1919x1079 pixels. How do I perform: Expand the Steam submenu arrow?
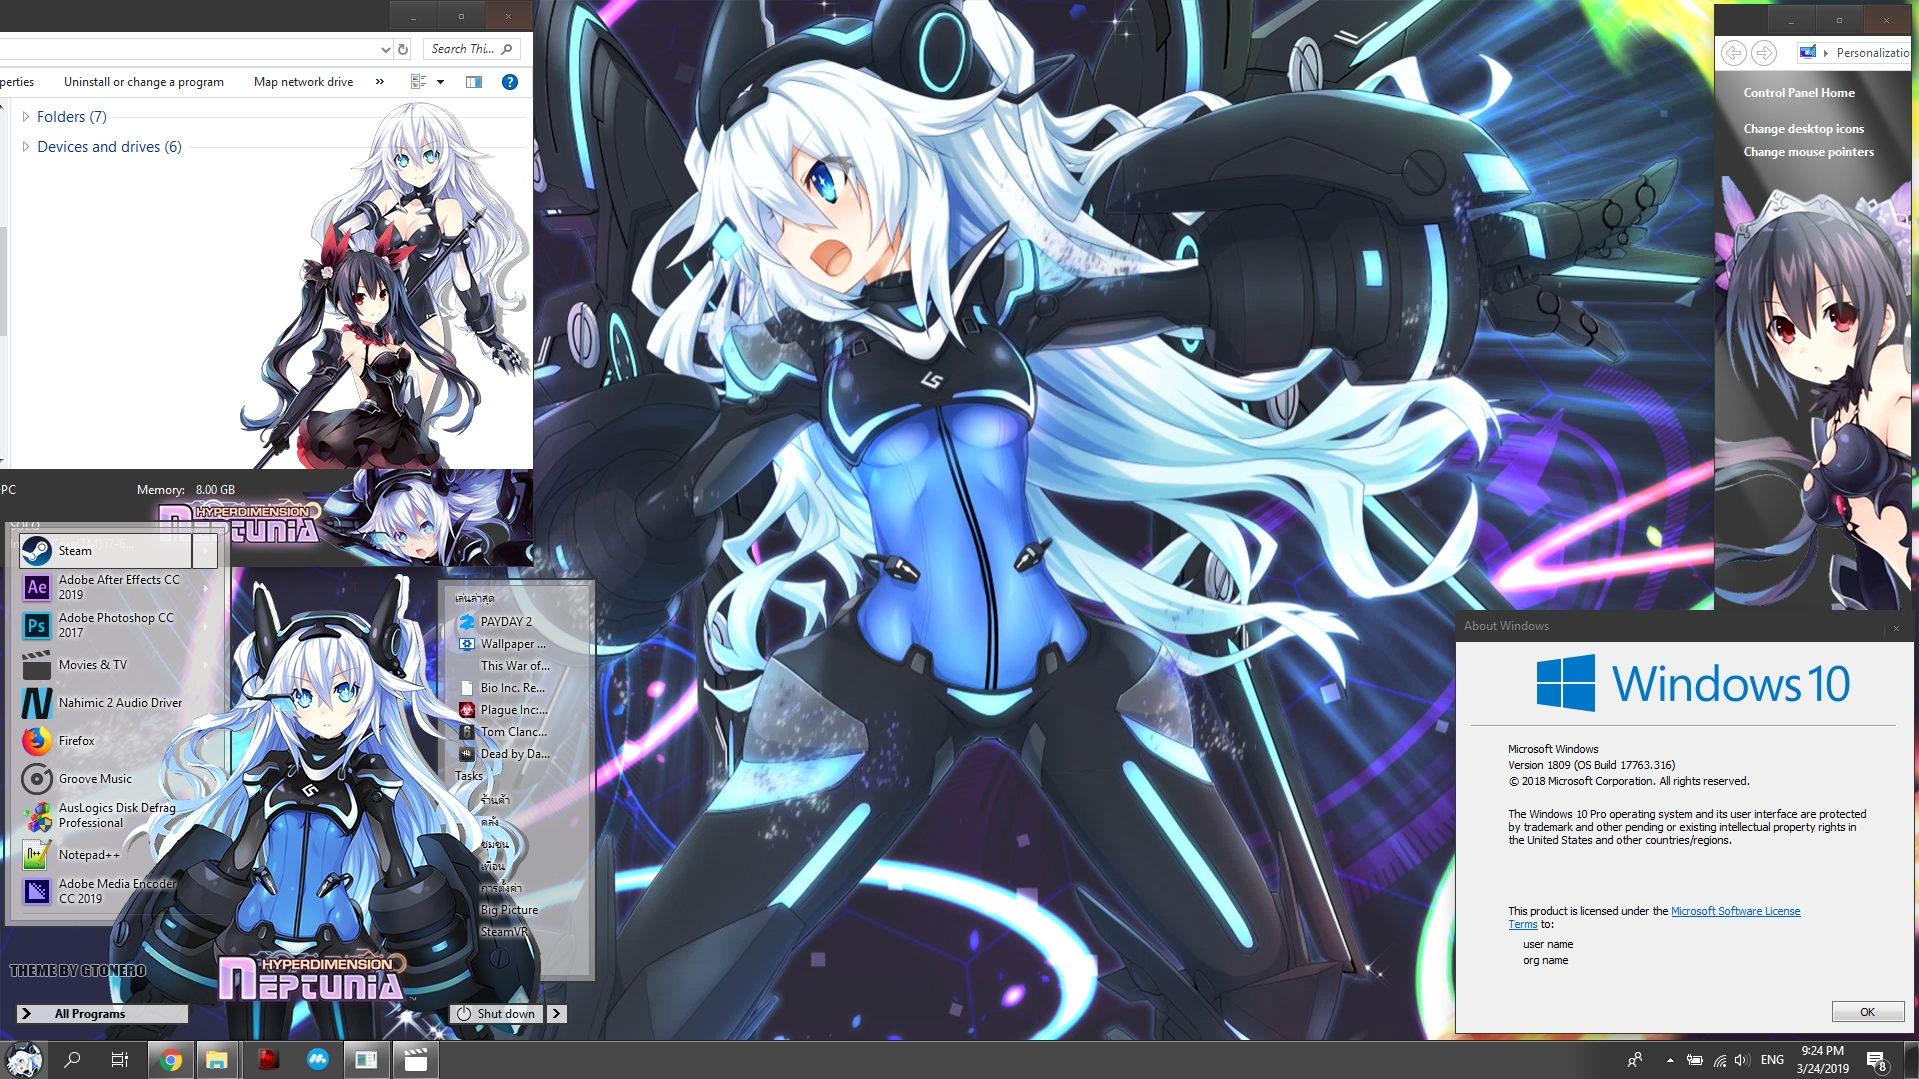point(205,551)
